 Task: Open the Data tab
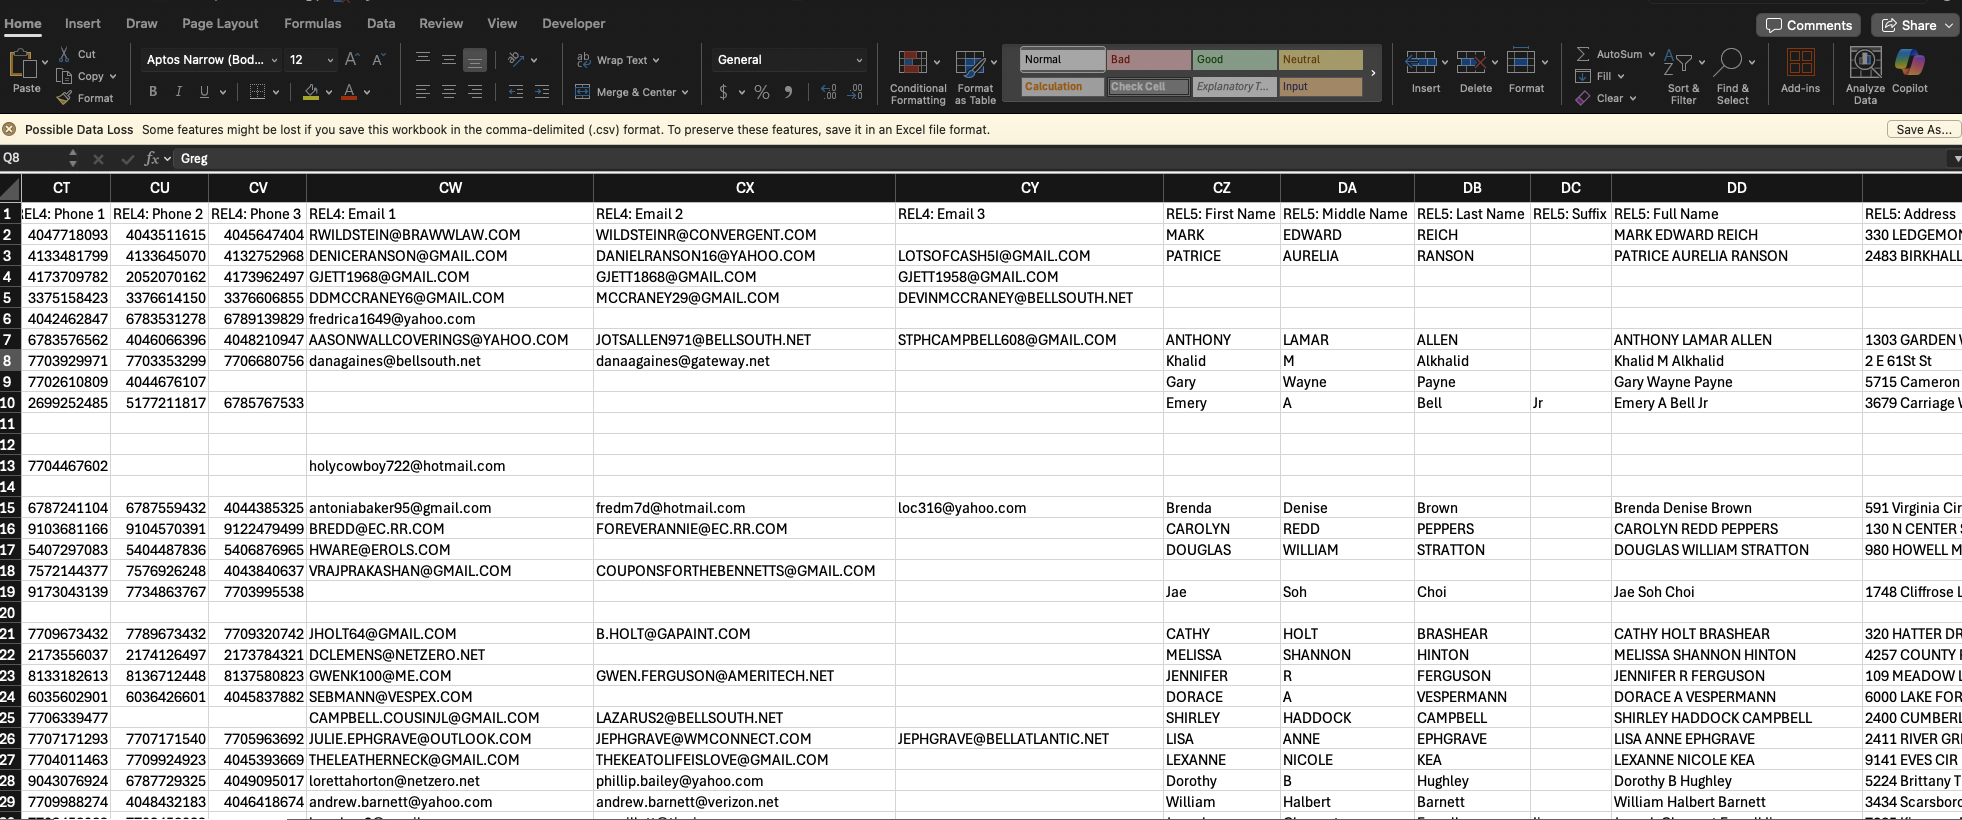tap(381, 23)
